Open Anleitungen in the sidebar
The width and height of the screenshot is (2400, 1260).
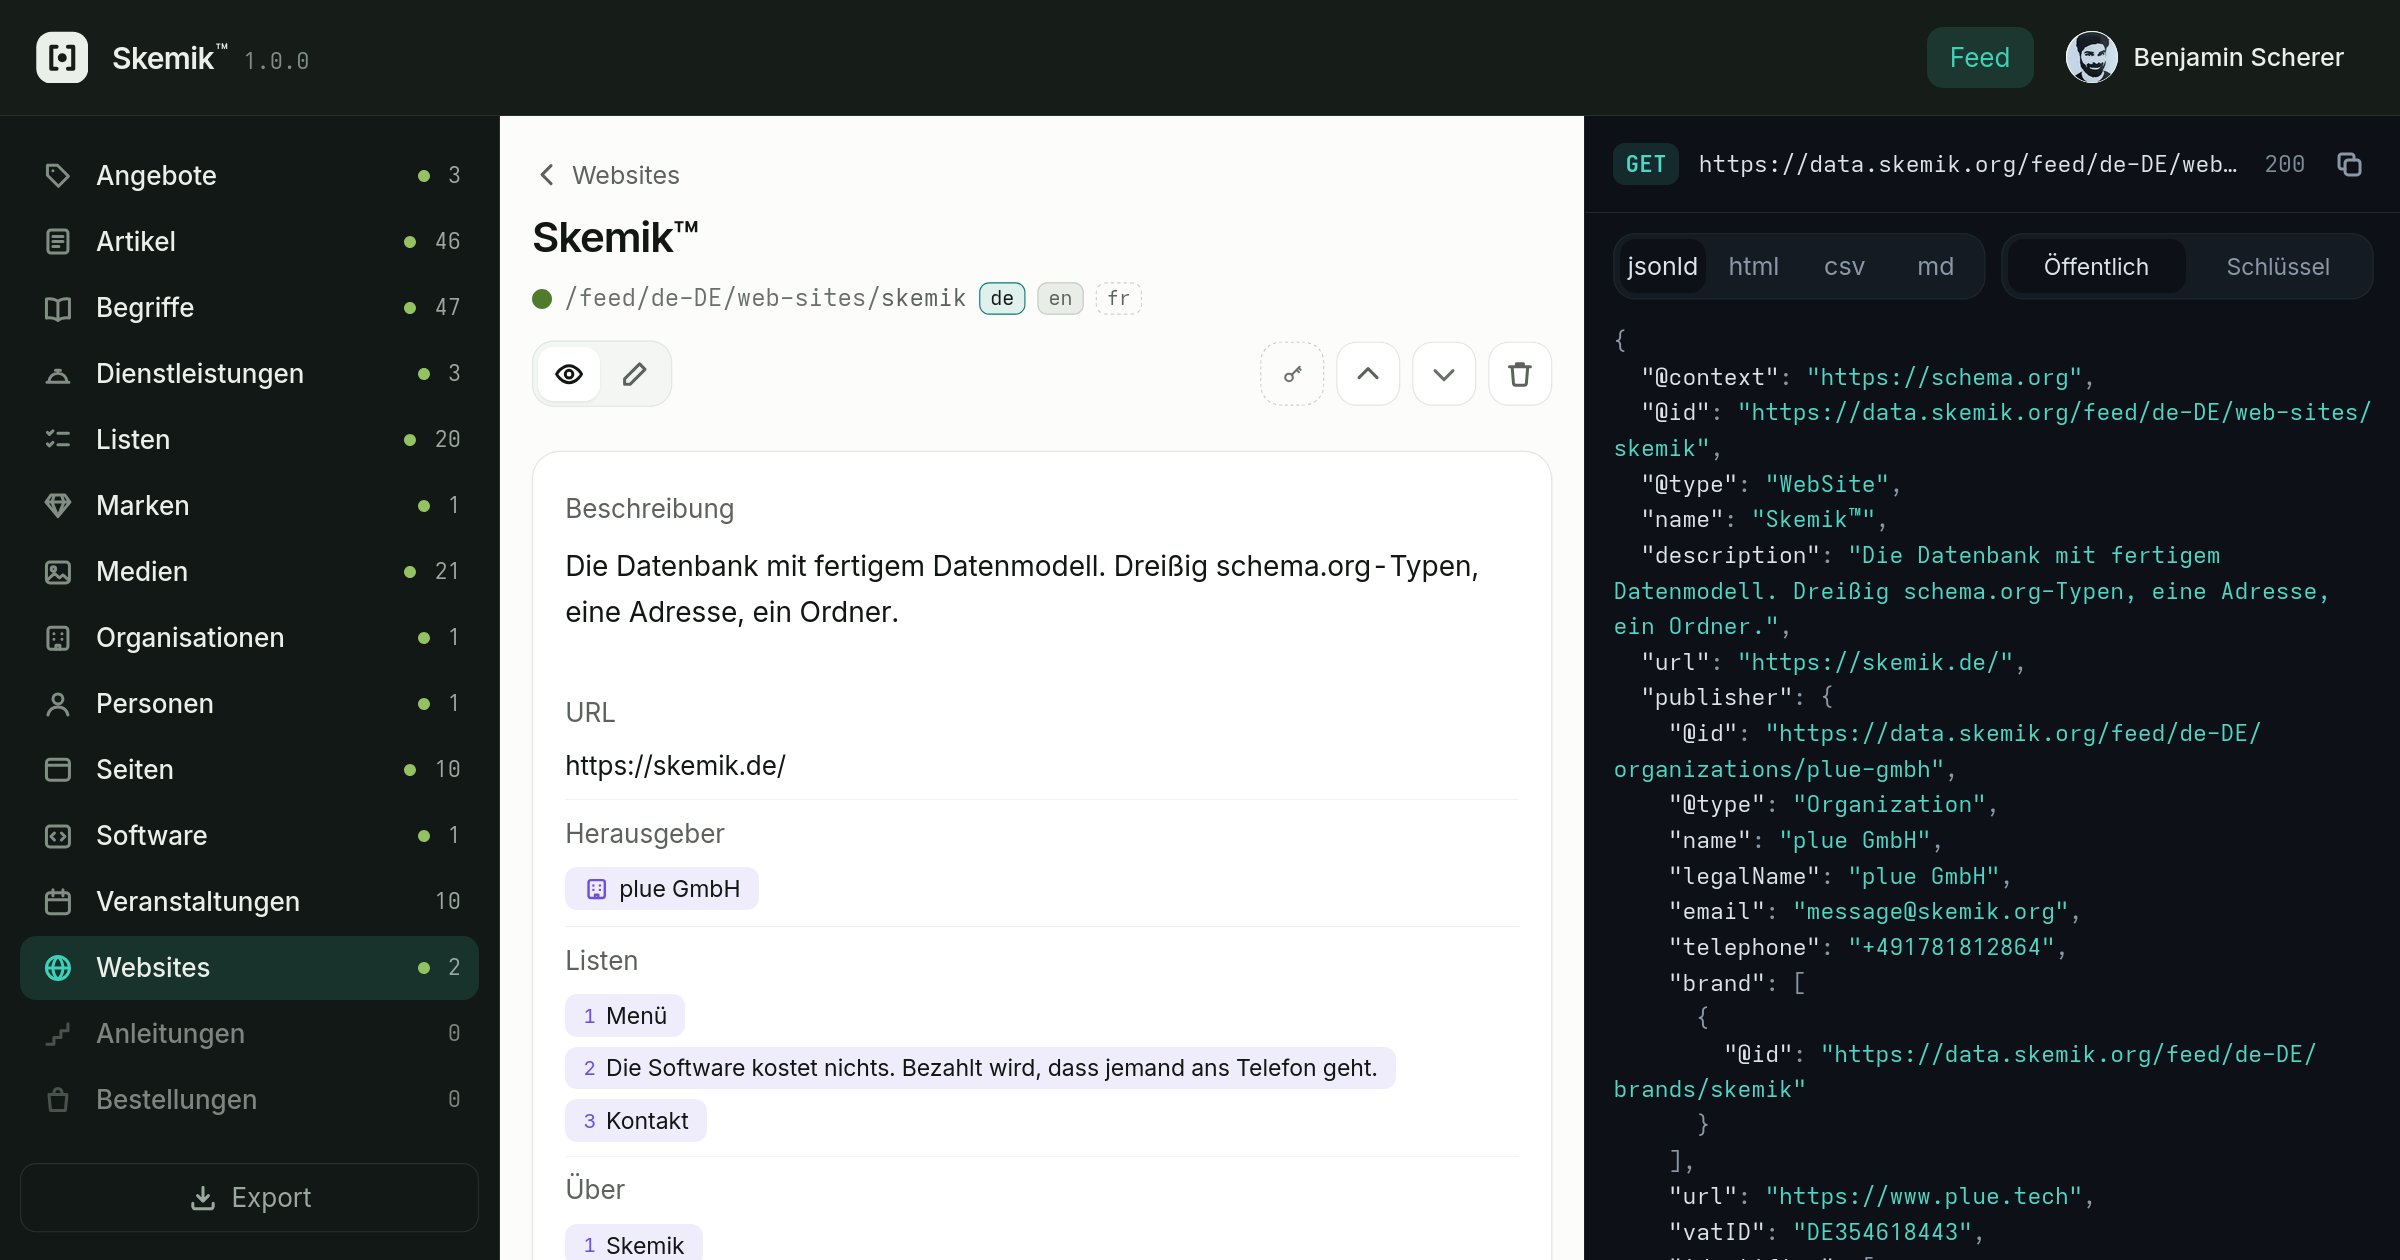click(249, 1033)
